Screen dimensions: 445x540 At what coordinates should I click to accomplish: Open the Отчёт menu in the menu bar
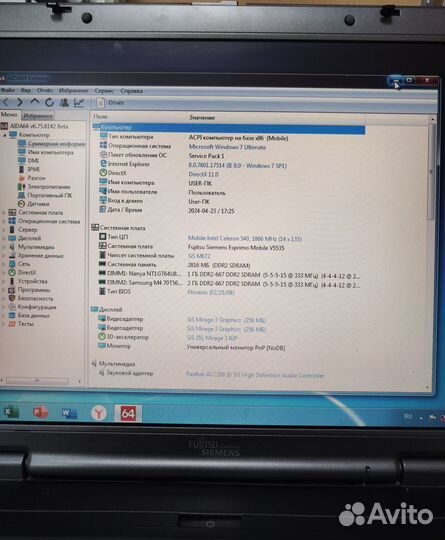point(45,91)
